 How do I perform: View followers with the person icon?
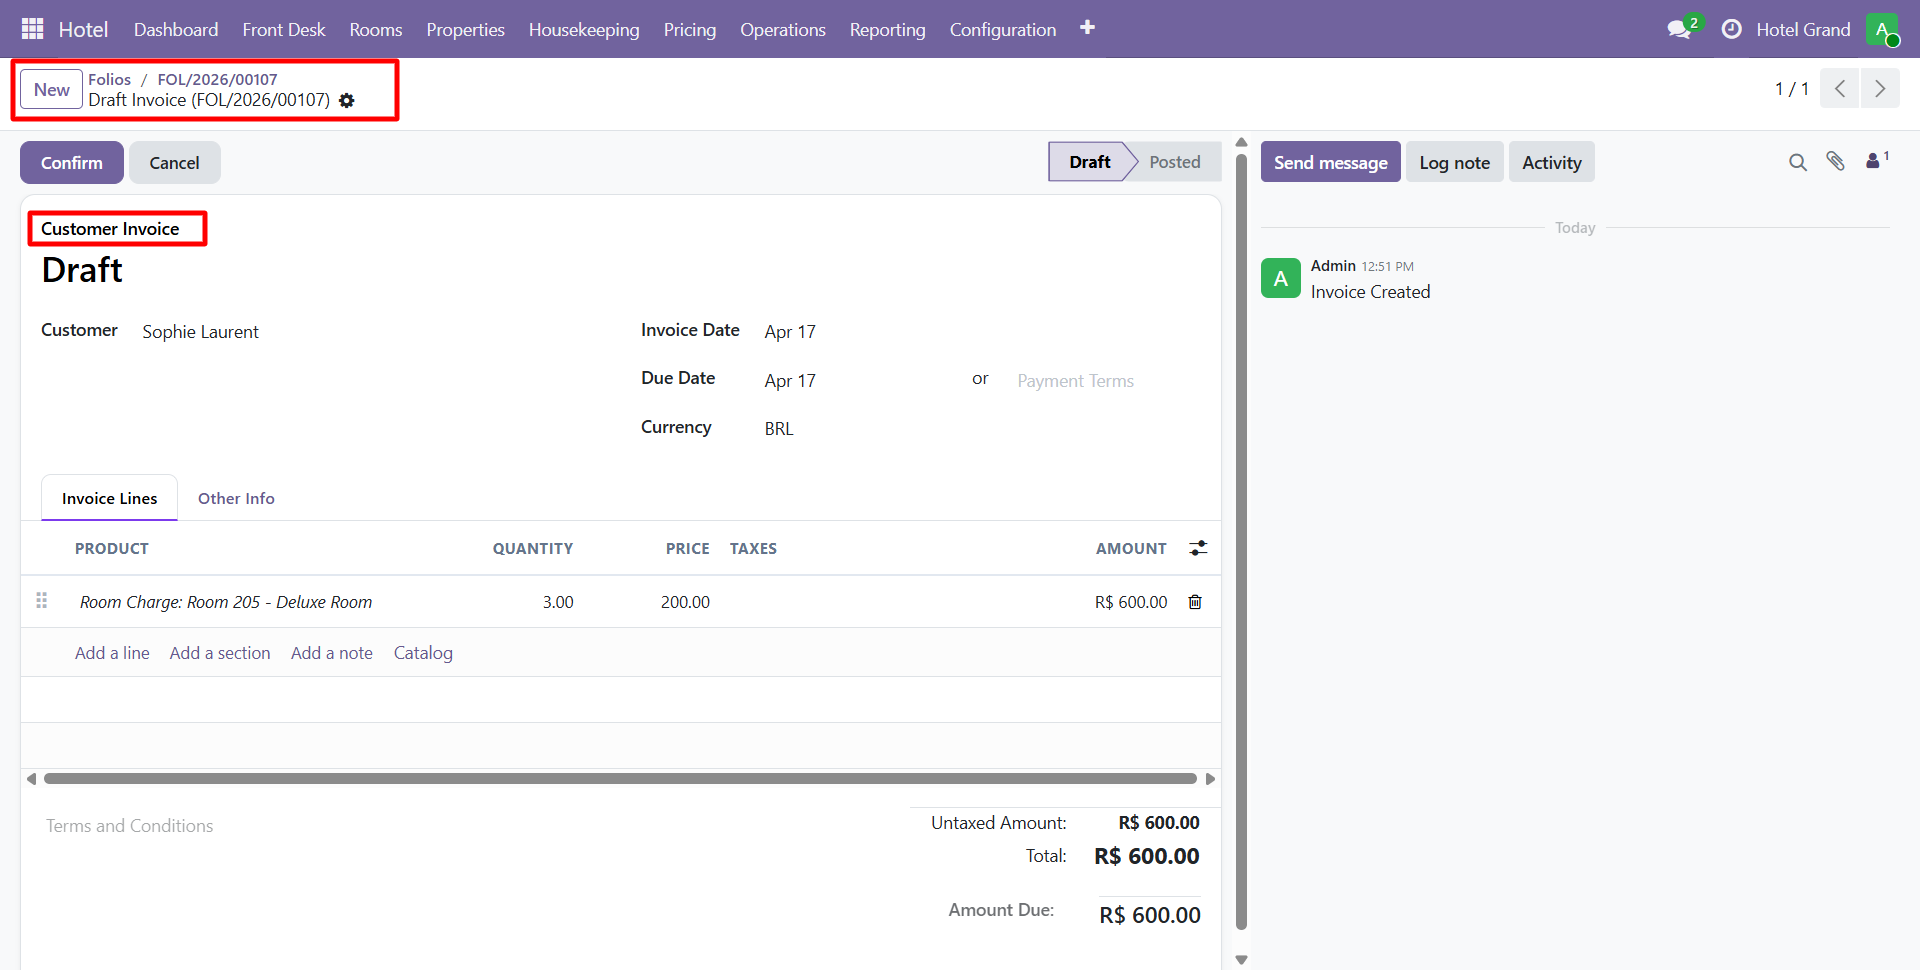click(1874, 160)
